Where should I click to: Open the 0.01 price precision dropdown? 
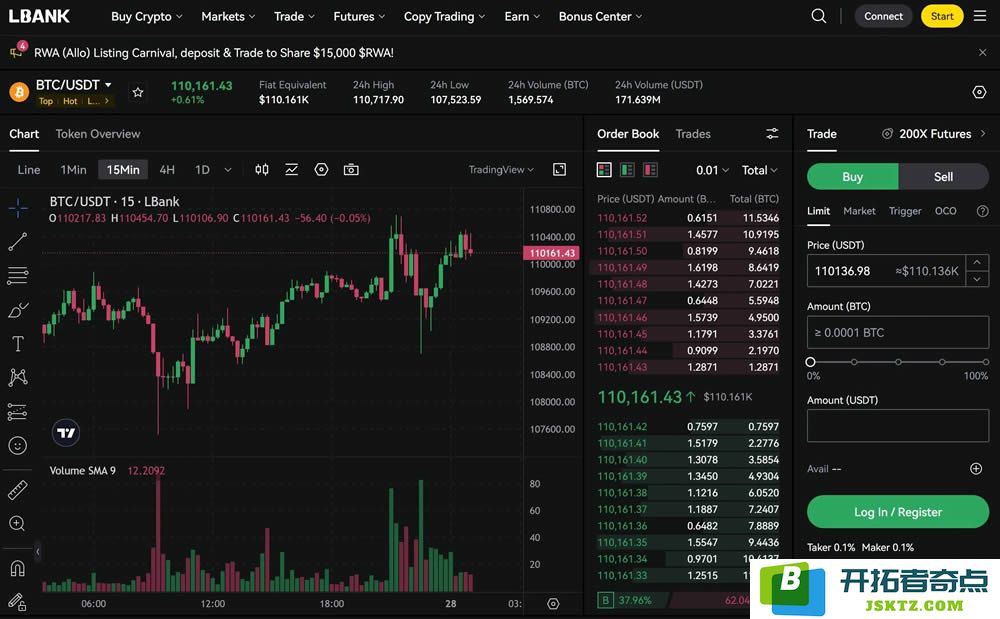point(712,170)
